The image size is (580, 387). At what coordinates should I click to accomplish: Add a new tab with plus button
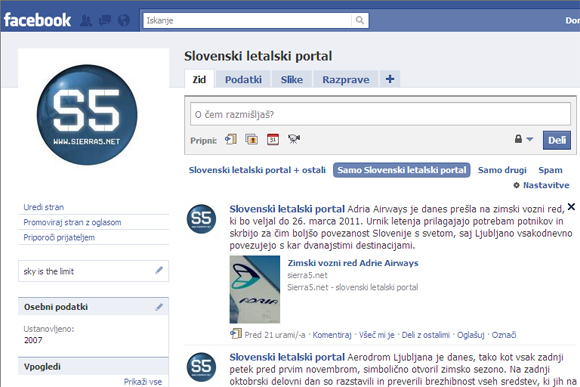390,79
